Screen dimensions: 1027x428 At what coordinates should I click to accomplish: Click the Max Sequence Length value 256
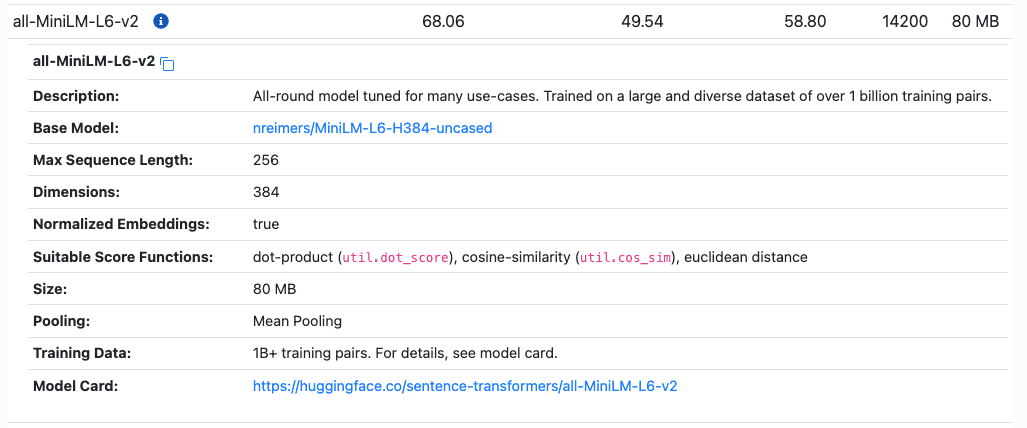pyautogui.click(x=266, y=160)
